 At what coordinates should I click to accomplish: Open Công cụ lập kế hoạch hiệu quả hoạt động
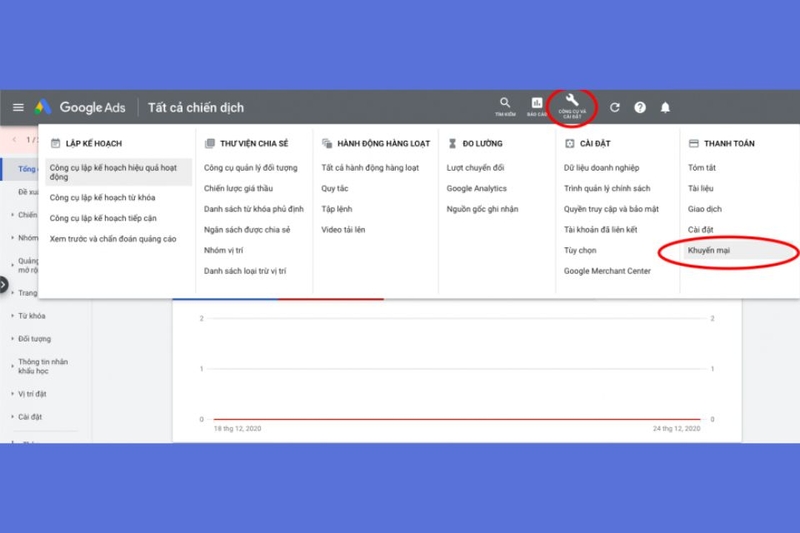(118, 172)
